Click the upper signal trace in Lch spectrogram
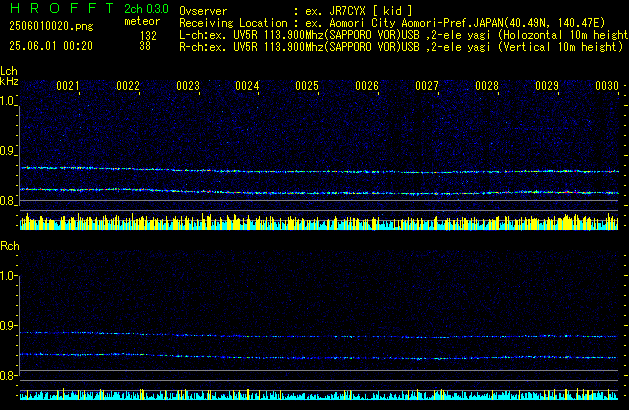This screenshot has width=629, height=410. (x=319, y=170)
